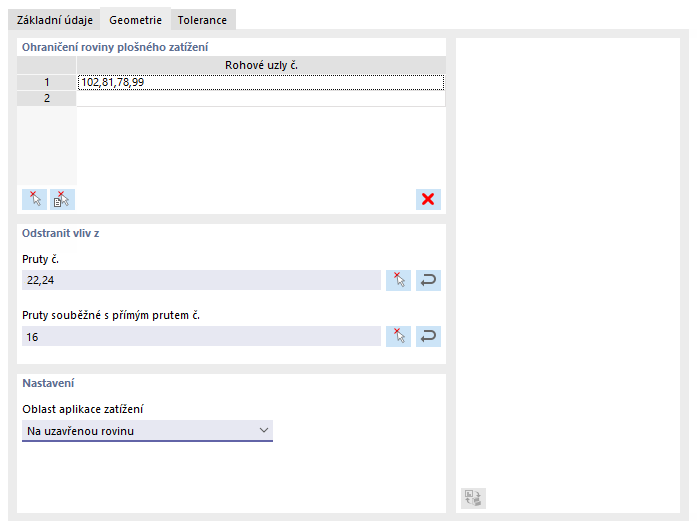
Task: Open the Geometrie tab
Action: [136, 20]
